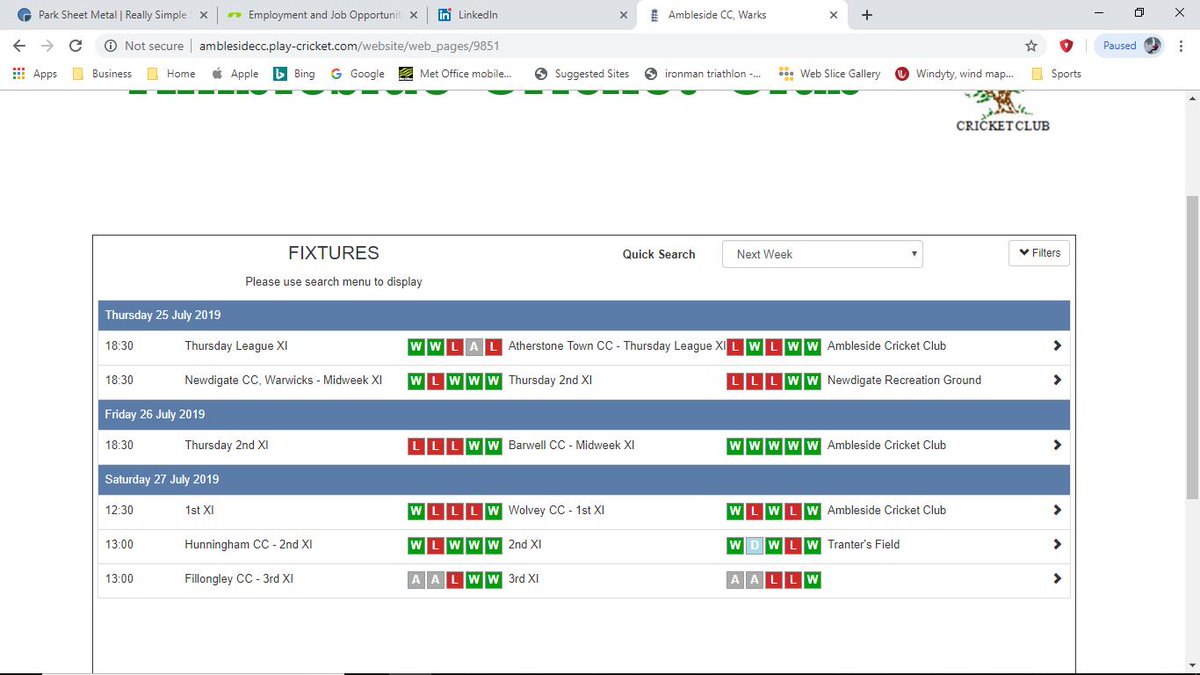
Task: Click the Newdigate Recreation Ground ground link
Action: 903,380
